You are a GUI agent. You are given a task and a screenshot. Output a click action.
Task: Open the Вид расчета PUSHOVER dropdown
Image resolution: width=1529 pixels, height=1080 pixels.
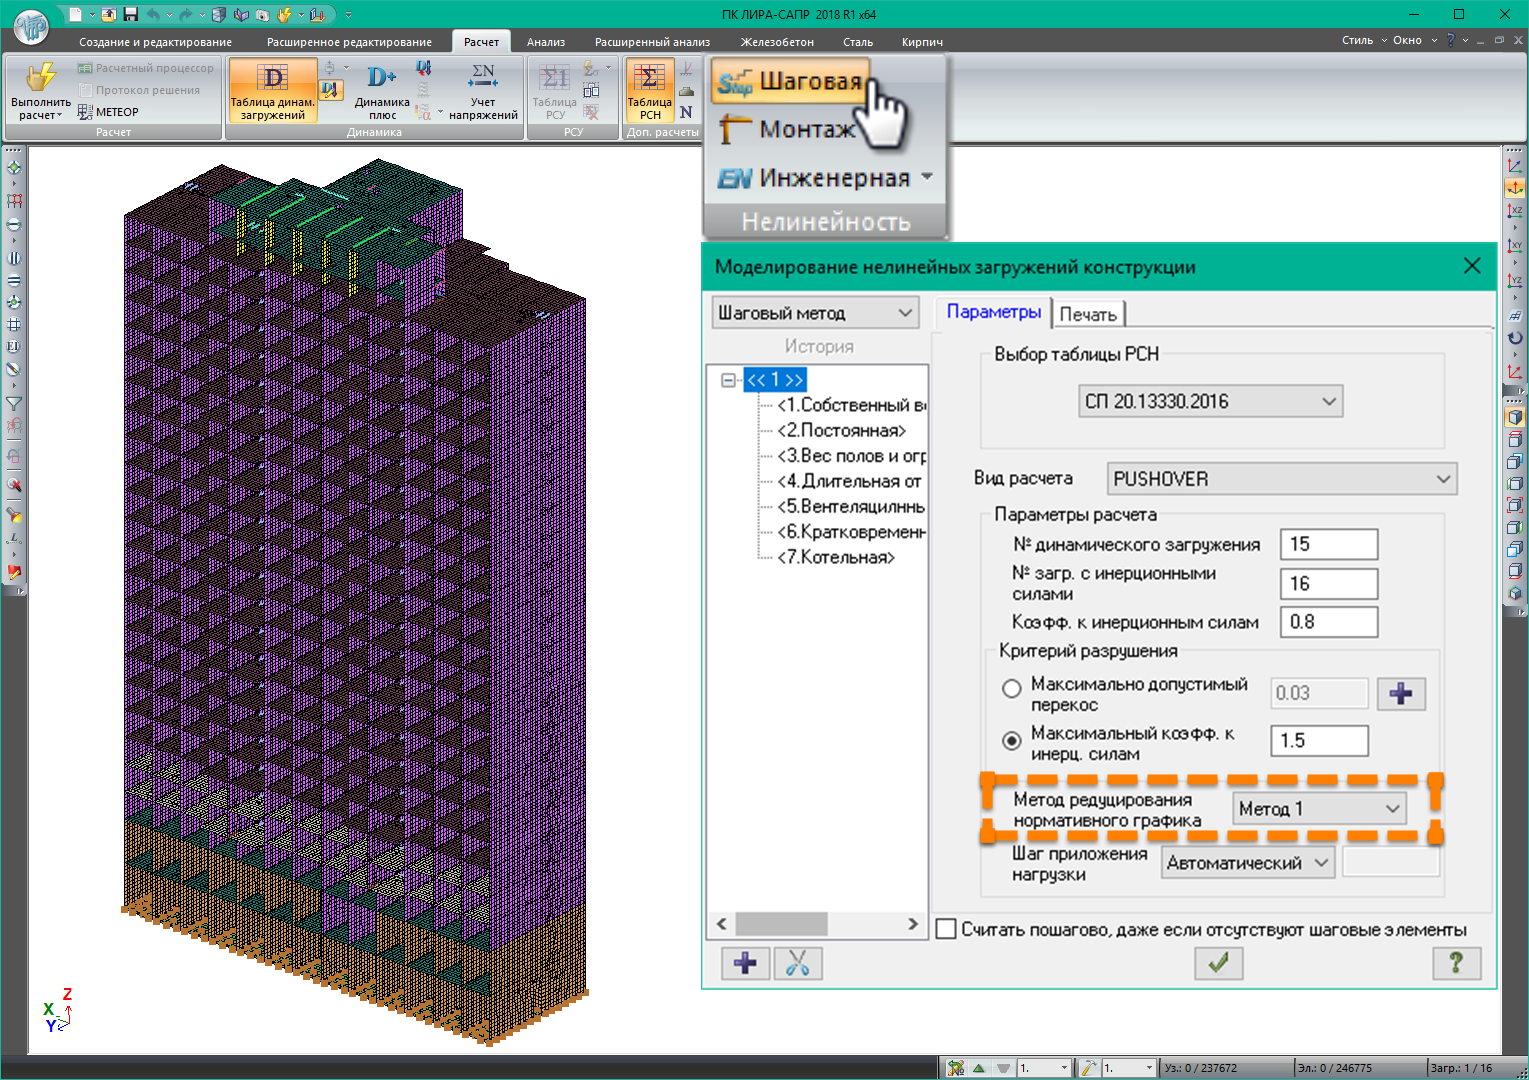1281,479
